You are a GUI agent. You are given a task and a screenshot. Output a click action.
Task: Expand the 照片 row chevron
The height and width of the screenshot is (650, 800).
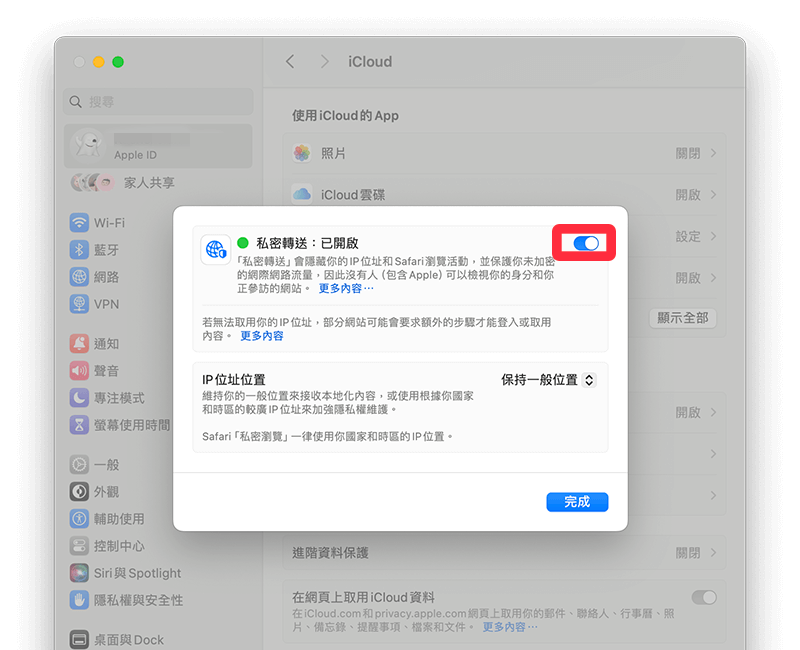[x=713, y=153]
